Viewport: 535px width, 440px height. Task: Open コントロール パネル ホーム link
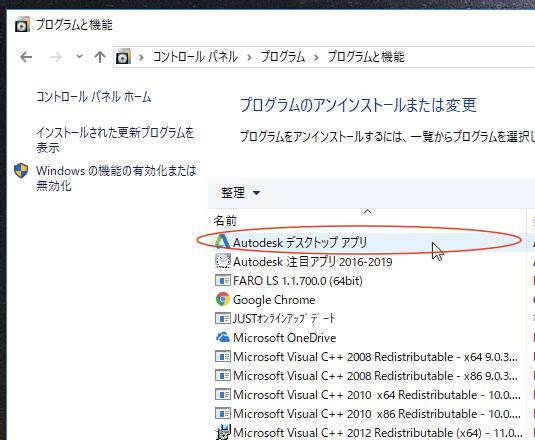pyautogui.click(x=94, y=97)
